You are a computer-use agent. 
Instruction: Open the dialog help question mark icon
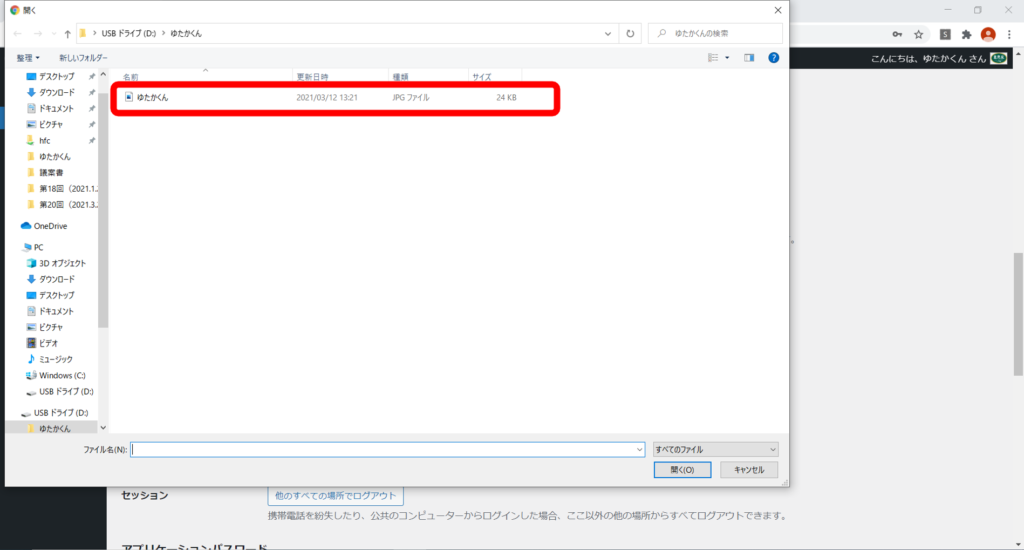coord(773,58)
